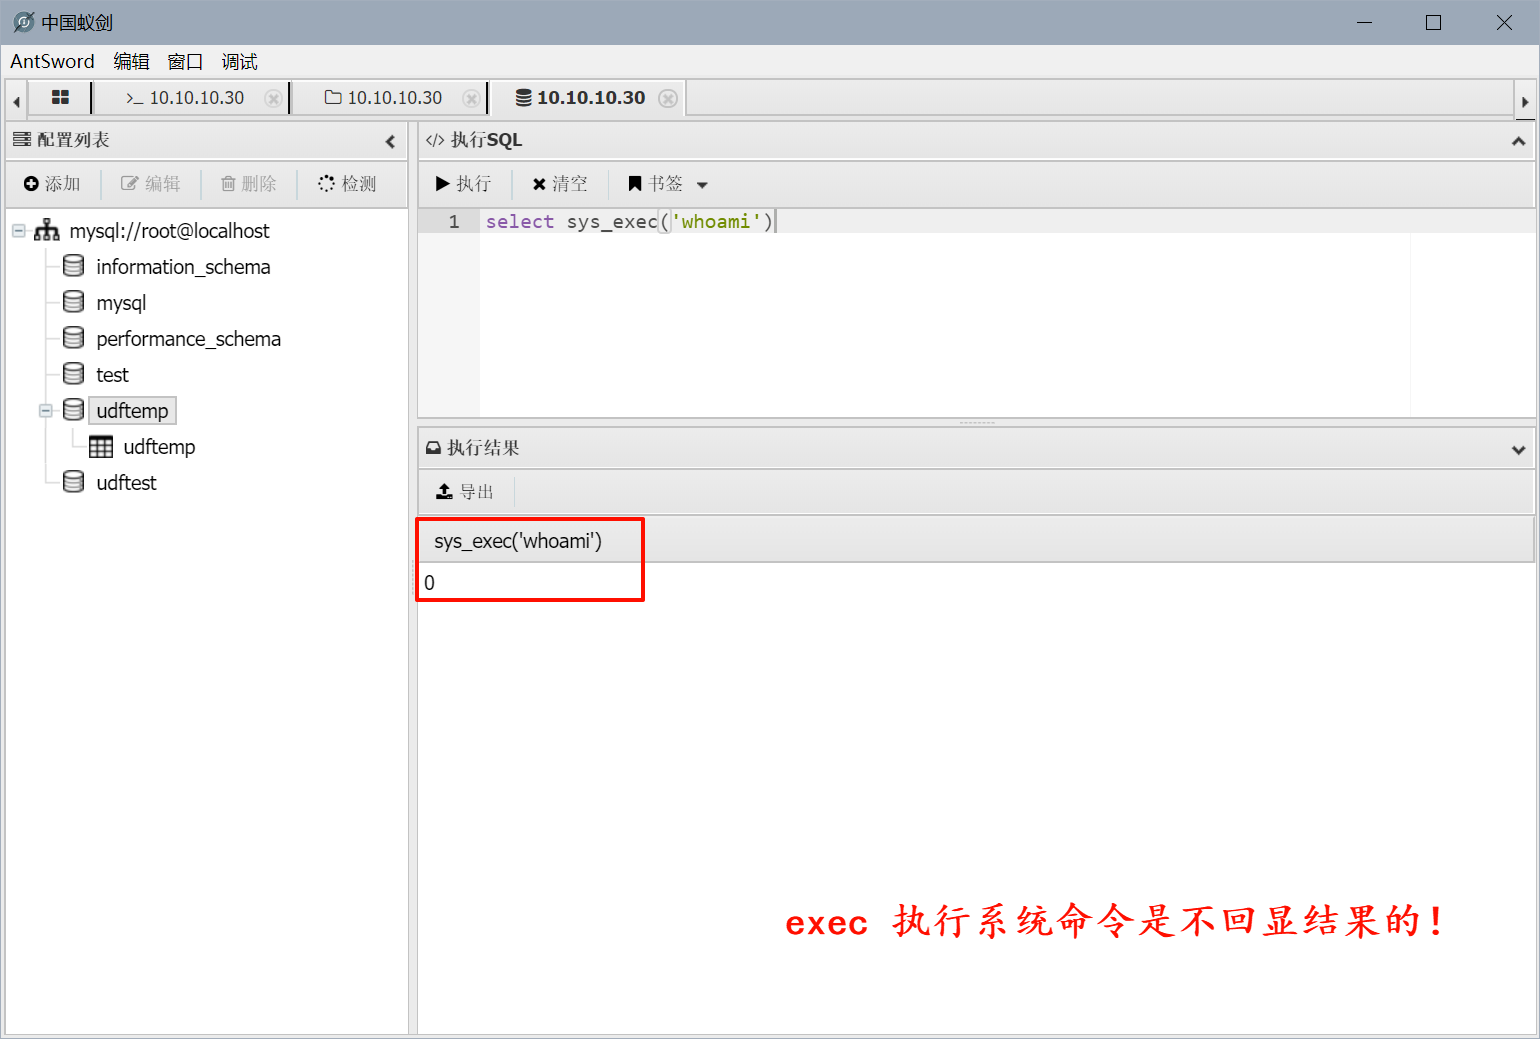Switch to the file manager 10.10.10.30 tab
1540x1039 pixels.
[384, 98]
